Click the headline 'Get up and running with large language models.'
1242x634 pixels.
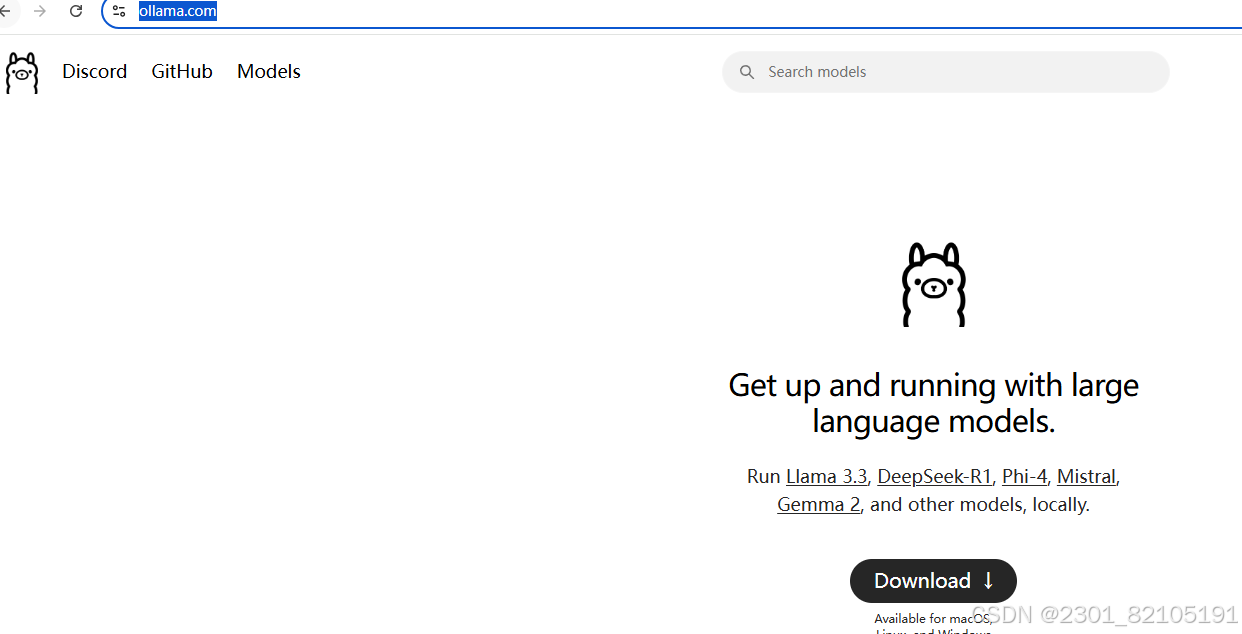point(934,403)
